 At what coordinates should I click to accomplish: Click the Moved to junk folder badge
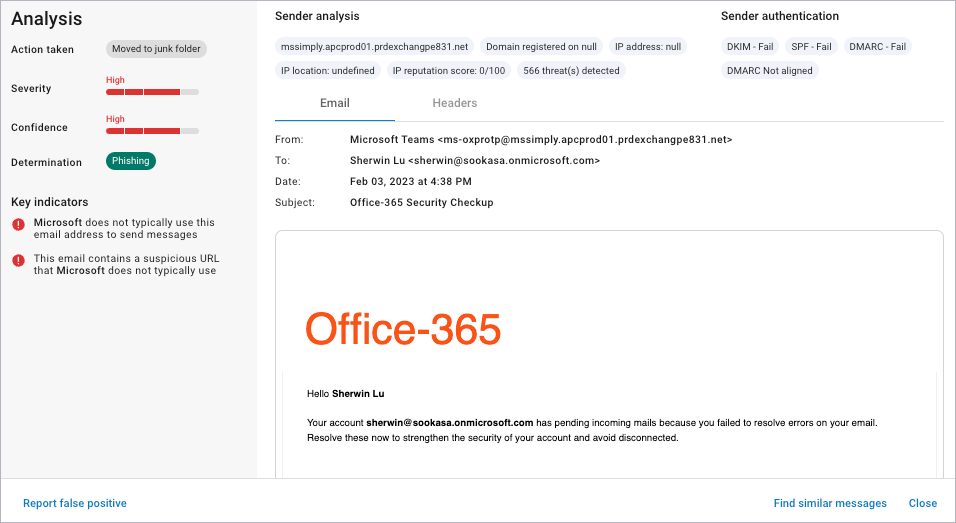click(x=156, y=49)
